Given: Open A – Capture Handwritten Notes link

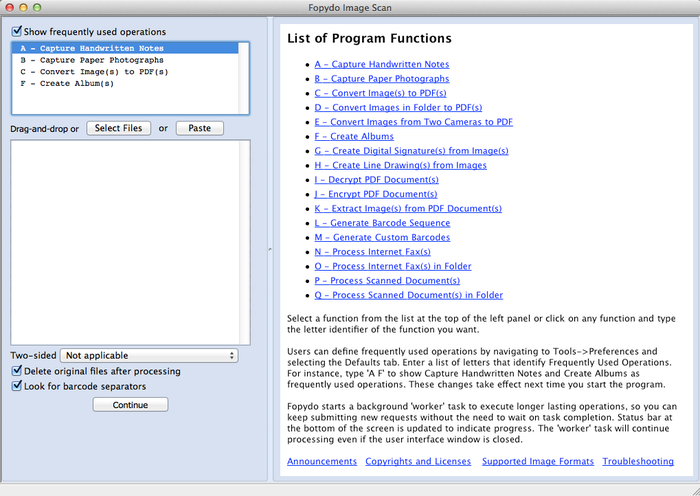Looking at the screenshot, I should point(382,64).
